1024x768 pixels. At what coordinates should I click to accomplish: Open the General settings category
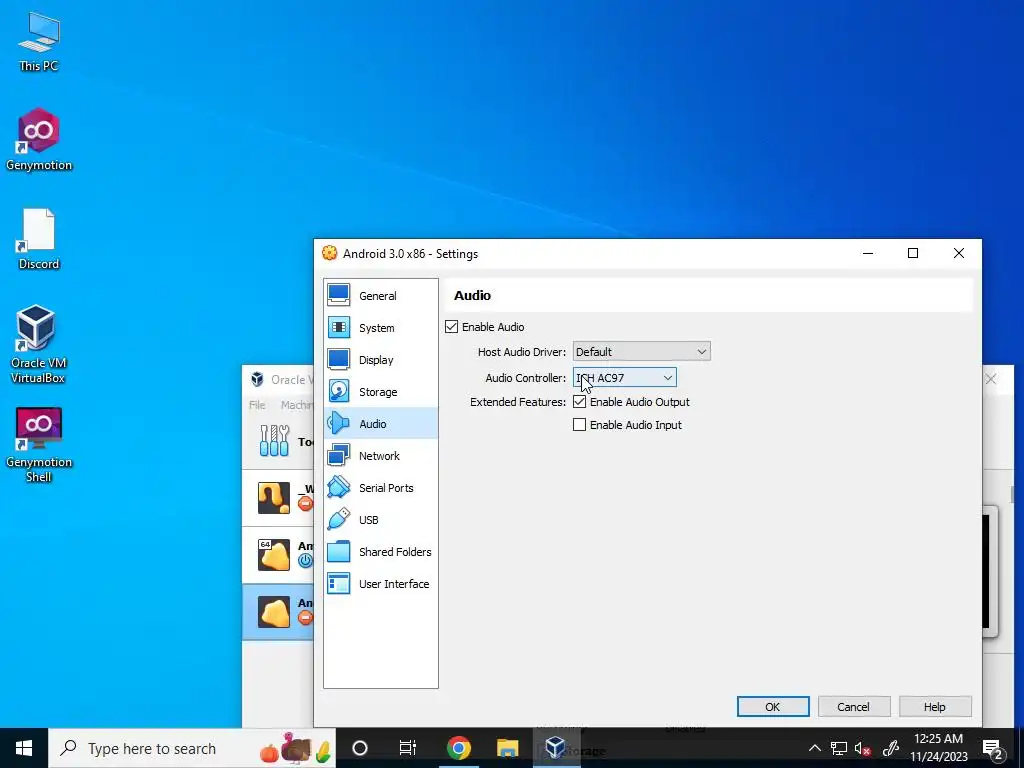click(380, 296)
